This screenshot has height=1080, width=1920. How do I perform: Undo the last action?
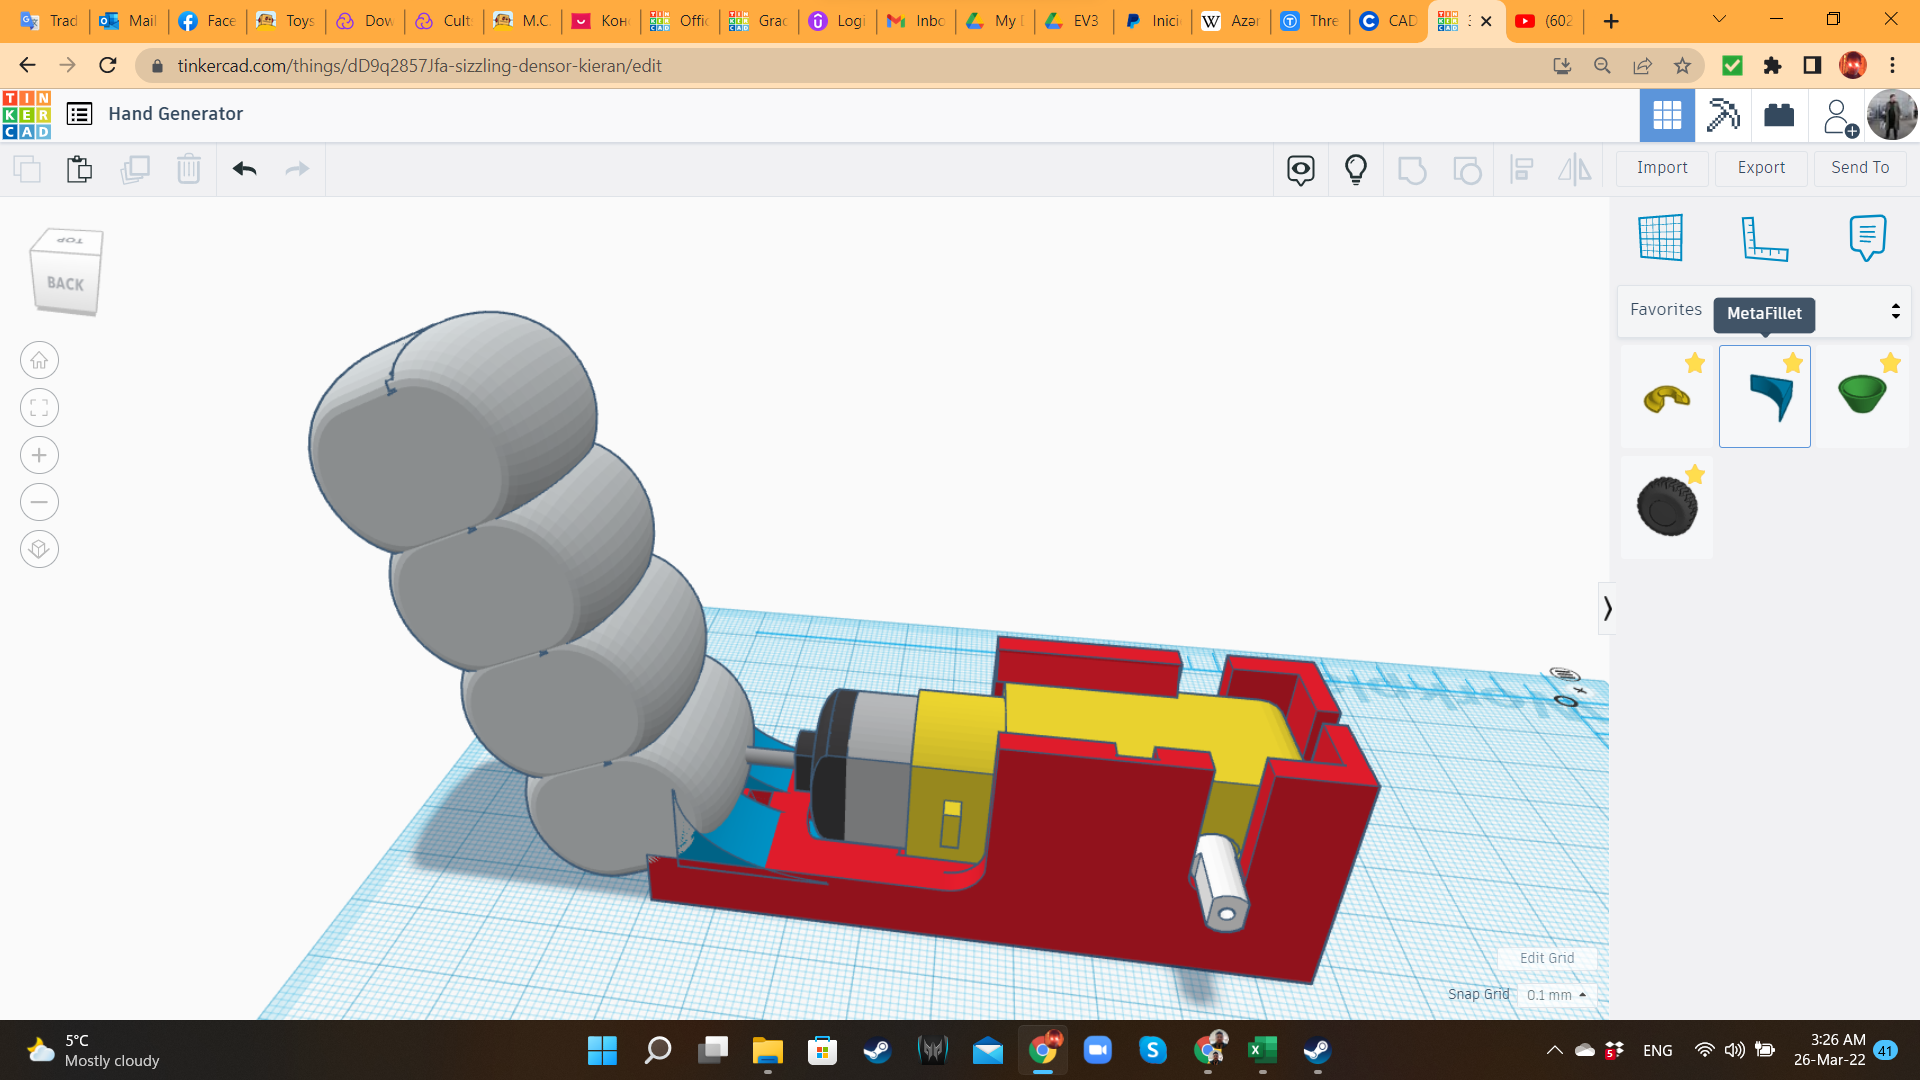pos(243,169)
